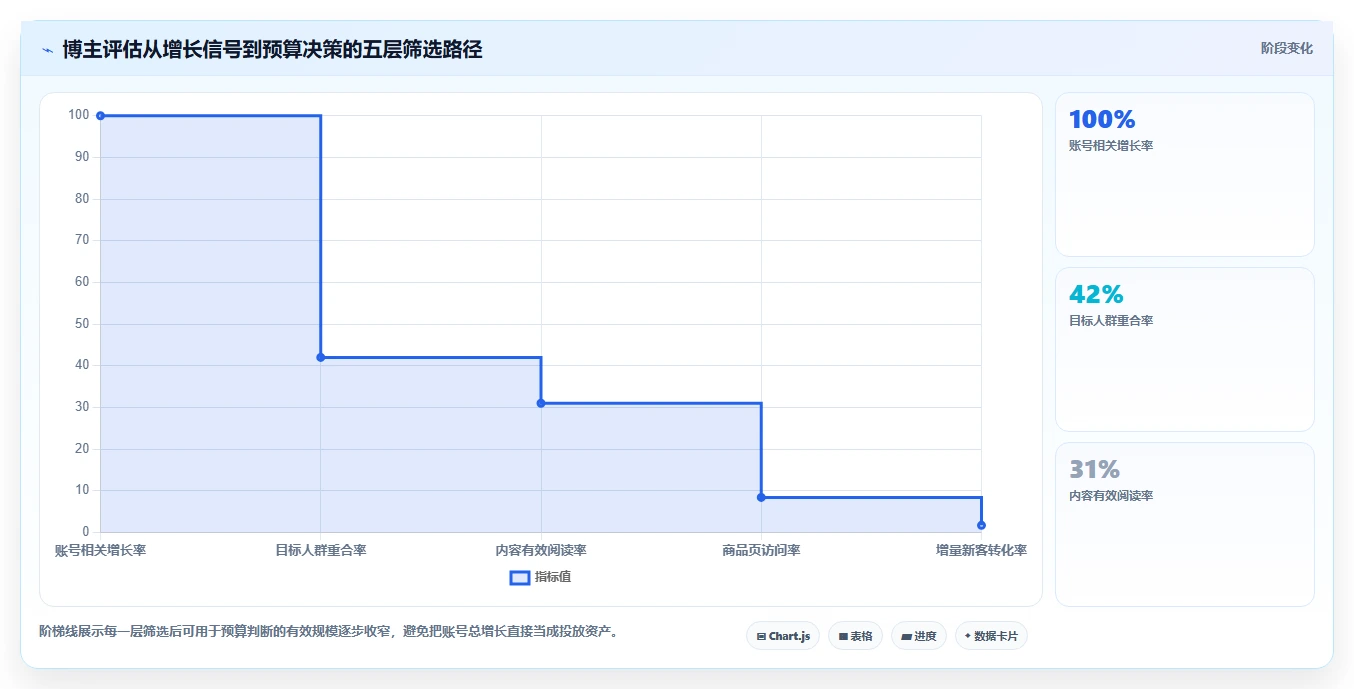Viewport: 1354px width, 689px height.
Task: Click x-axis label 账号相关增长率
Action: point(100,550)
